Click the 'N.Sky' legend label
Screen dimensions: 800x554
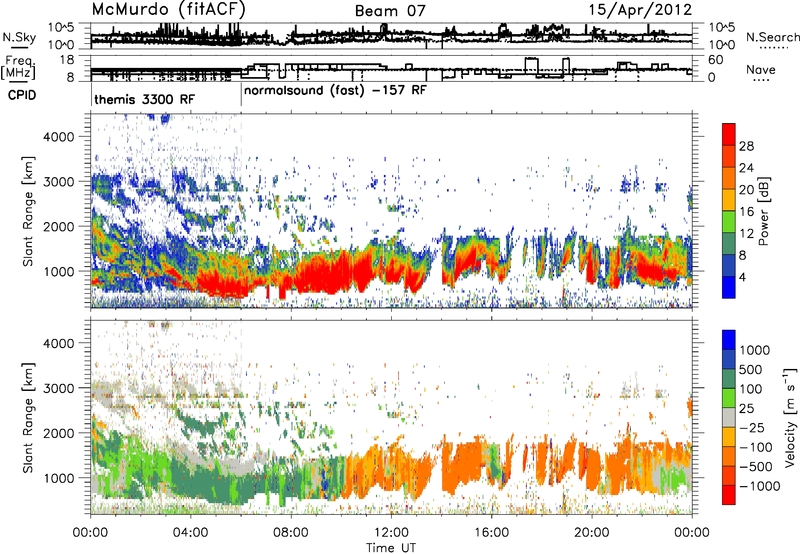pos(19,37)
